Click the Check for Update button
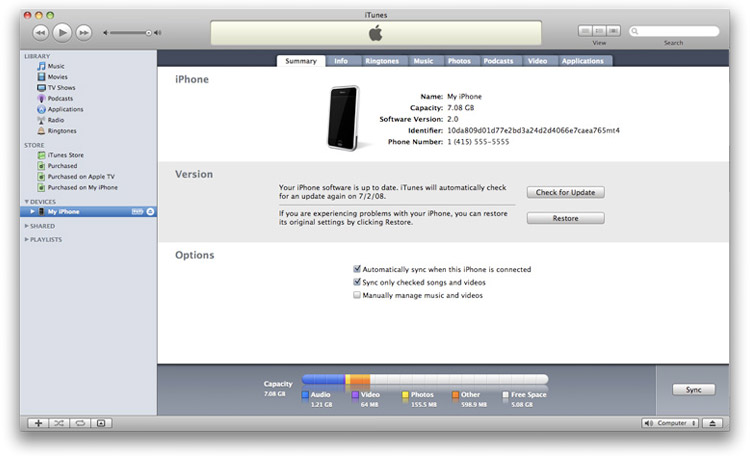 [x=565, y=192]
